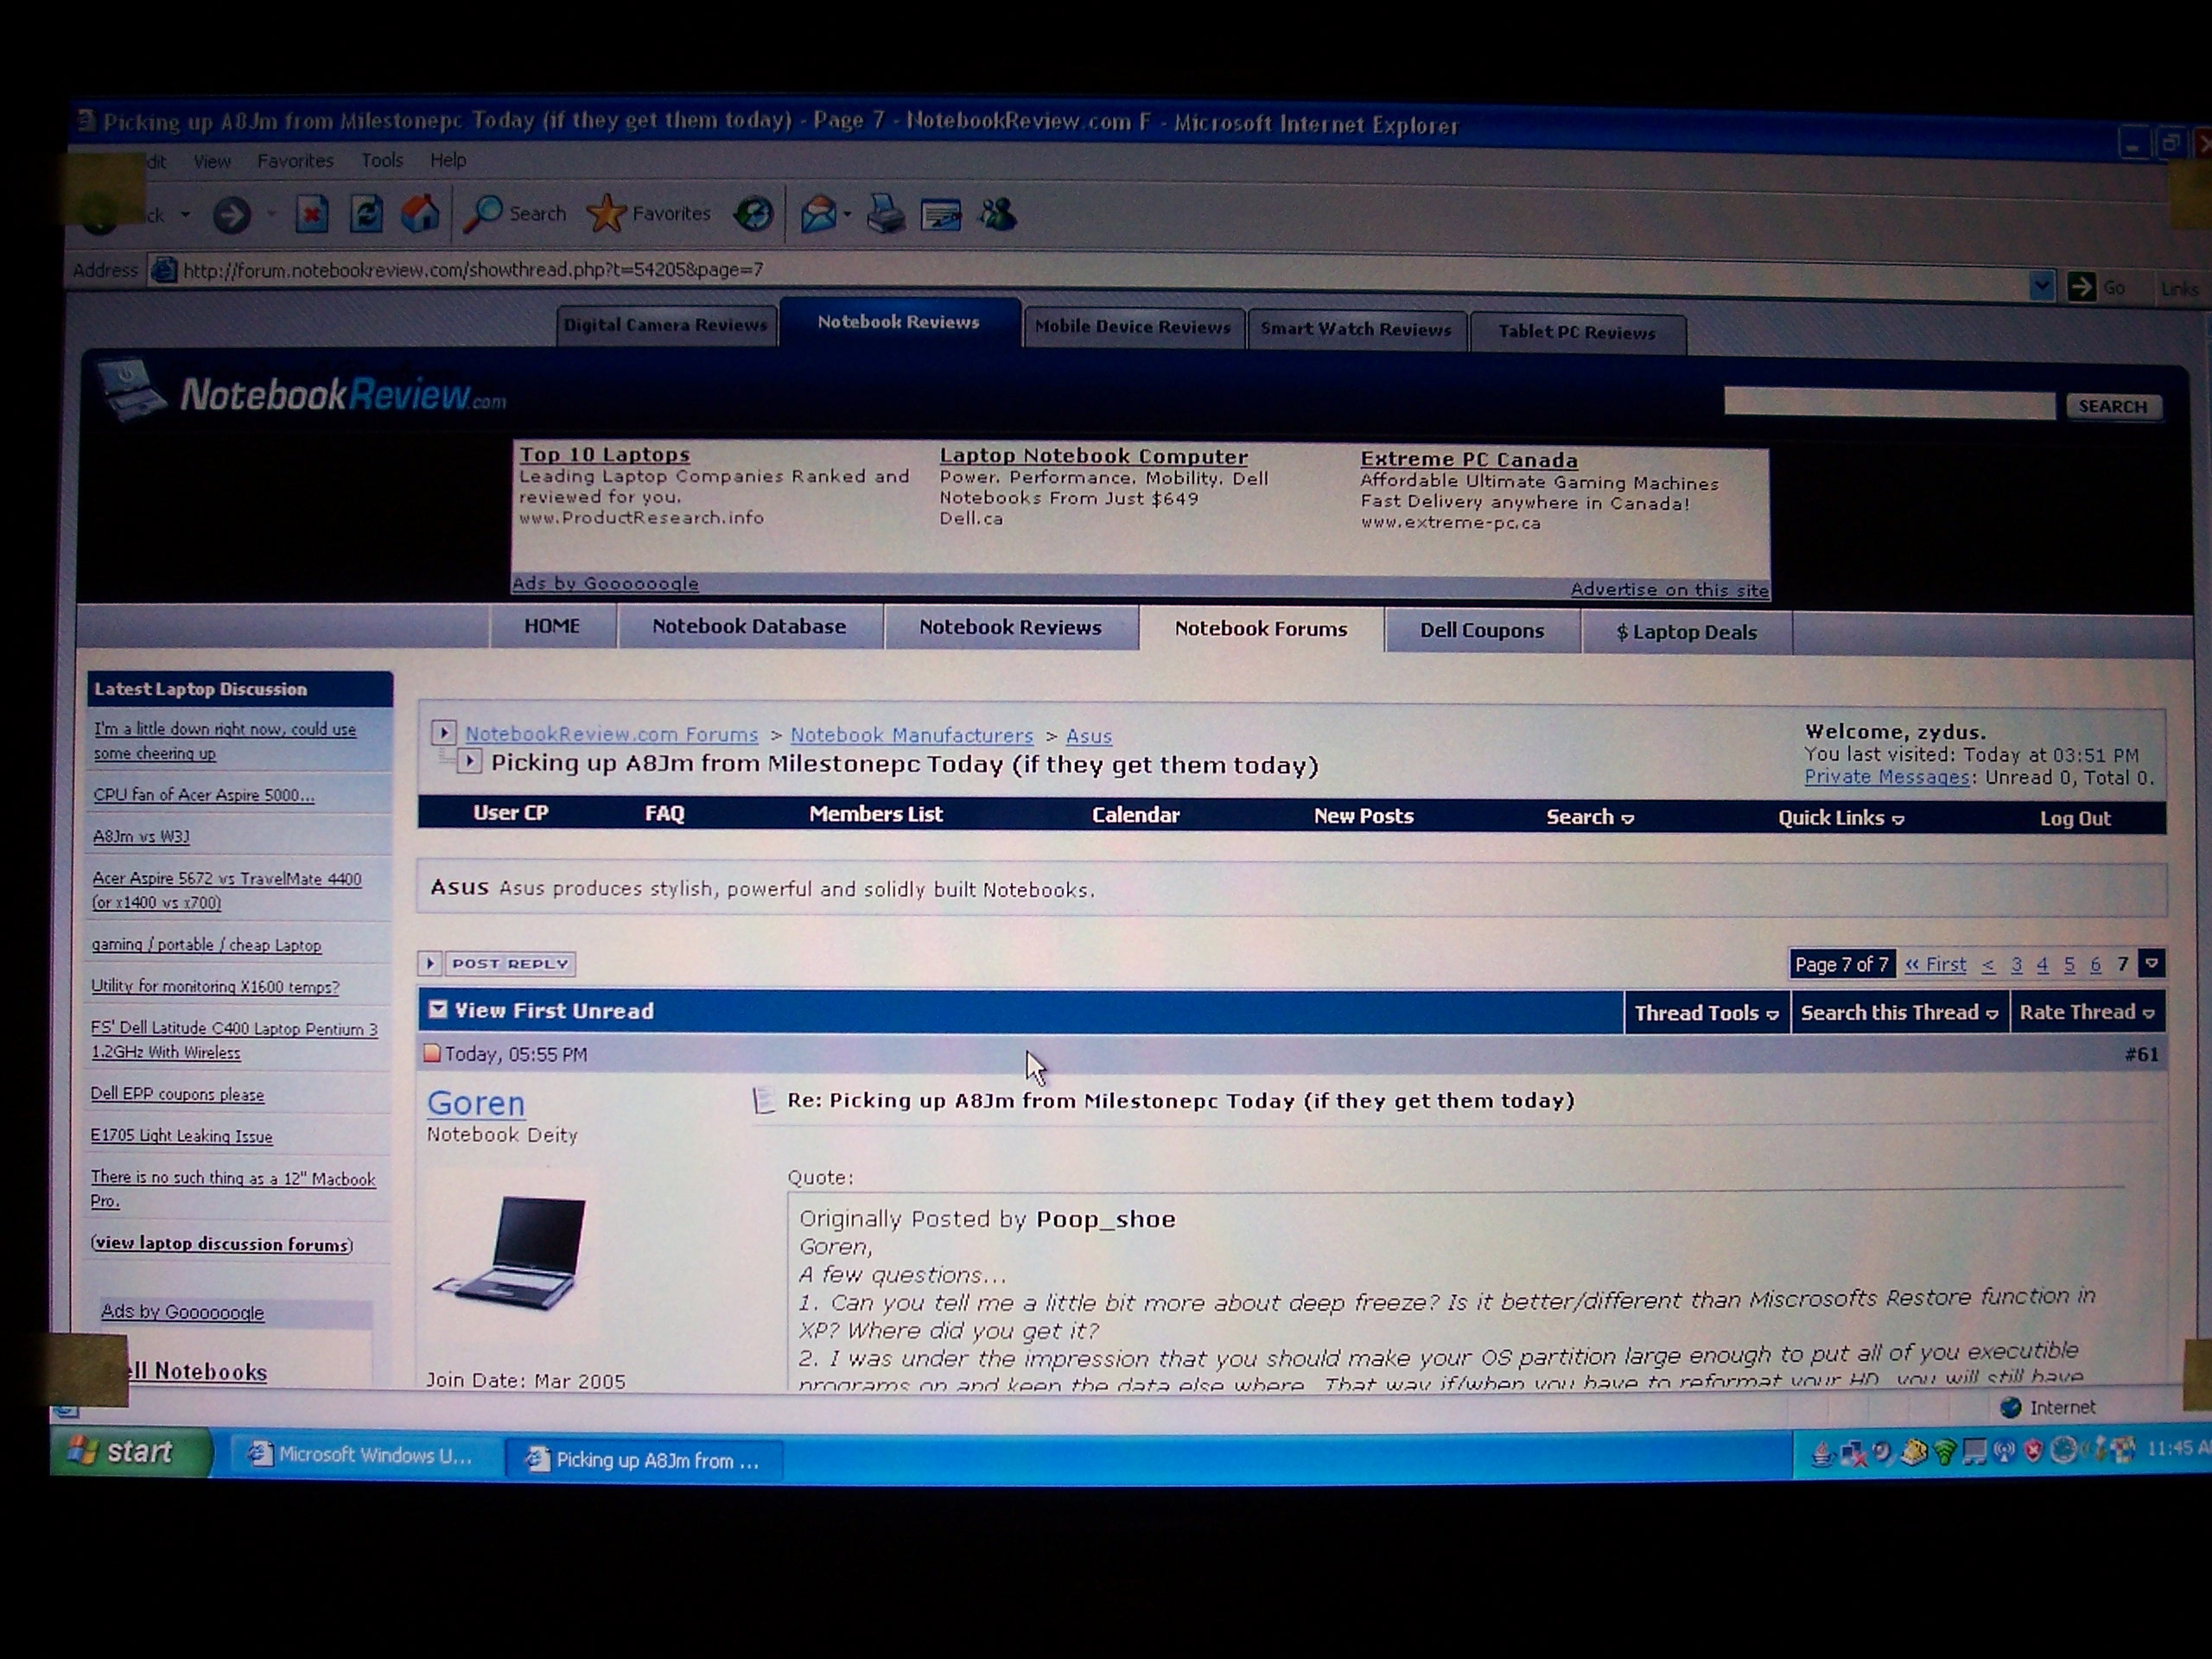Click the Log Out link
Viewport: 2212px width, 1659px height.
coord(2075,818)
